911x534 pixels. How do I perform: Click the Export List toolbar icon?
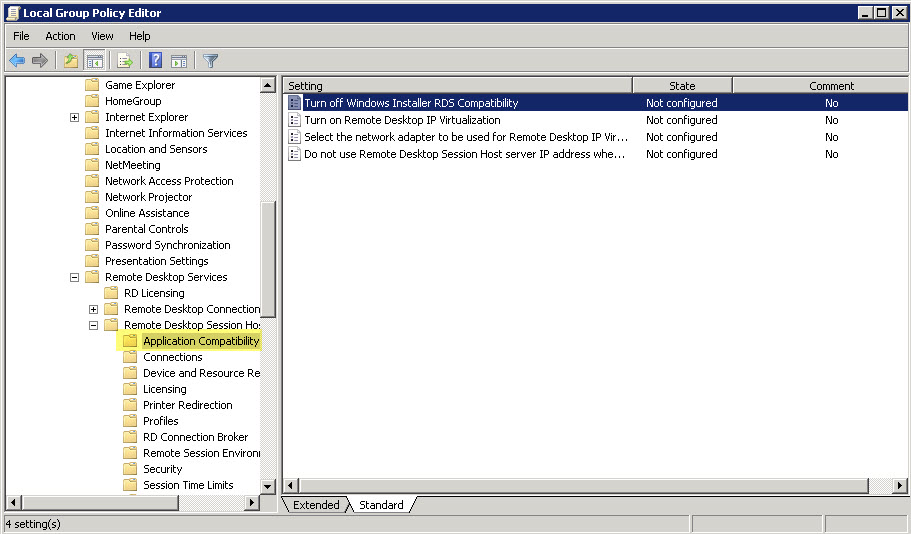125,61
